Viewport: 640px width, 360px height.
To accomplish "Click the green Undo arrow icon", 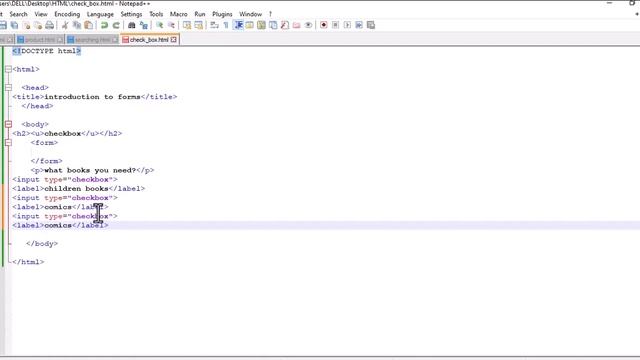I will 104,25.
